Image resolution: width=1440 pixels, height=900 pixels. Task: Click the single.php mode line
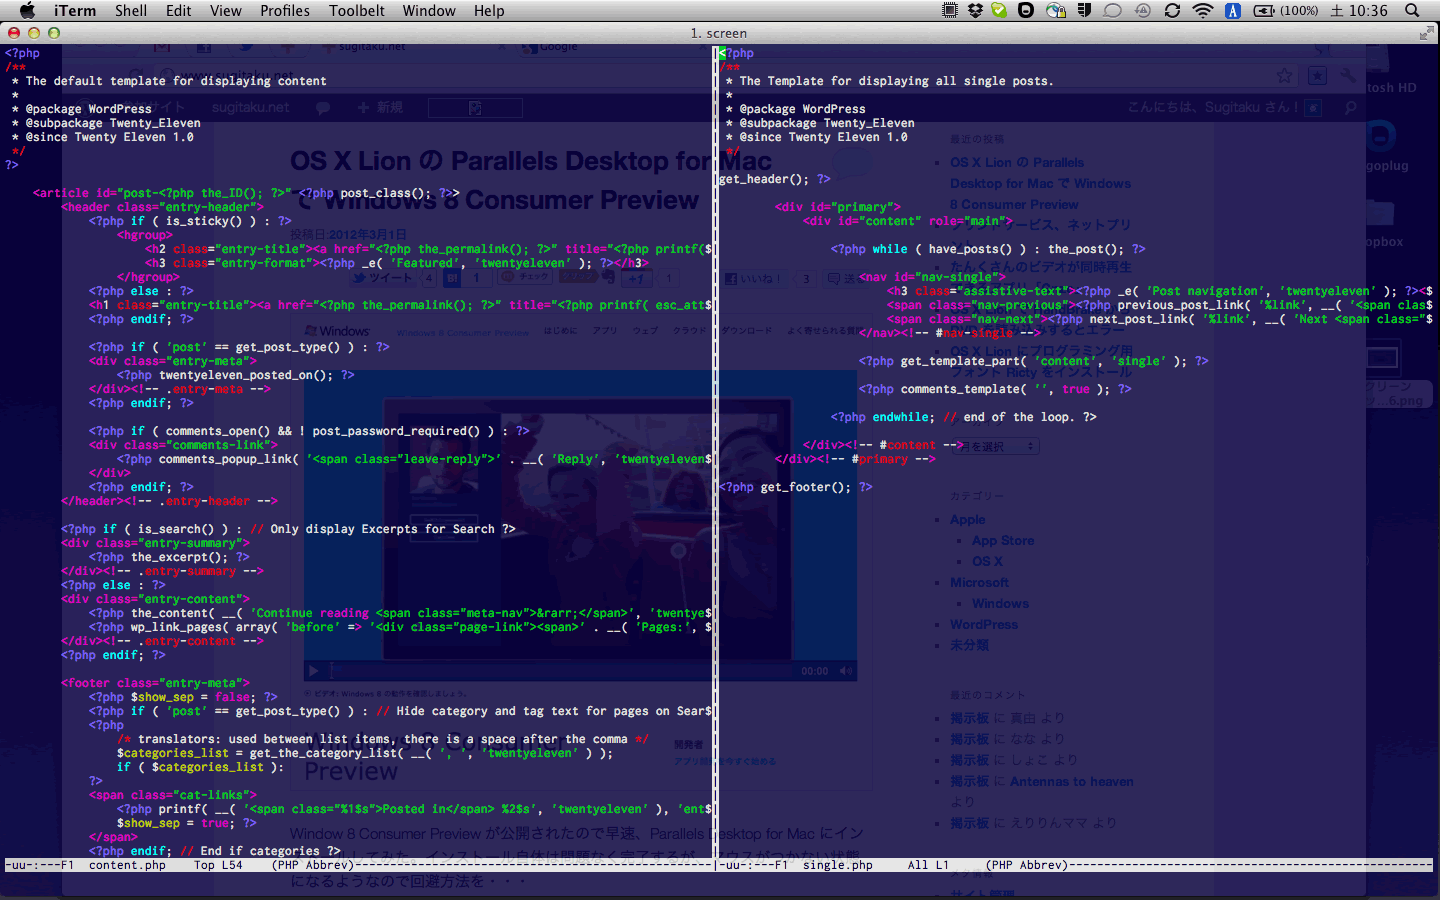tap(837, 865)
